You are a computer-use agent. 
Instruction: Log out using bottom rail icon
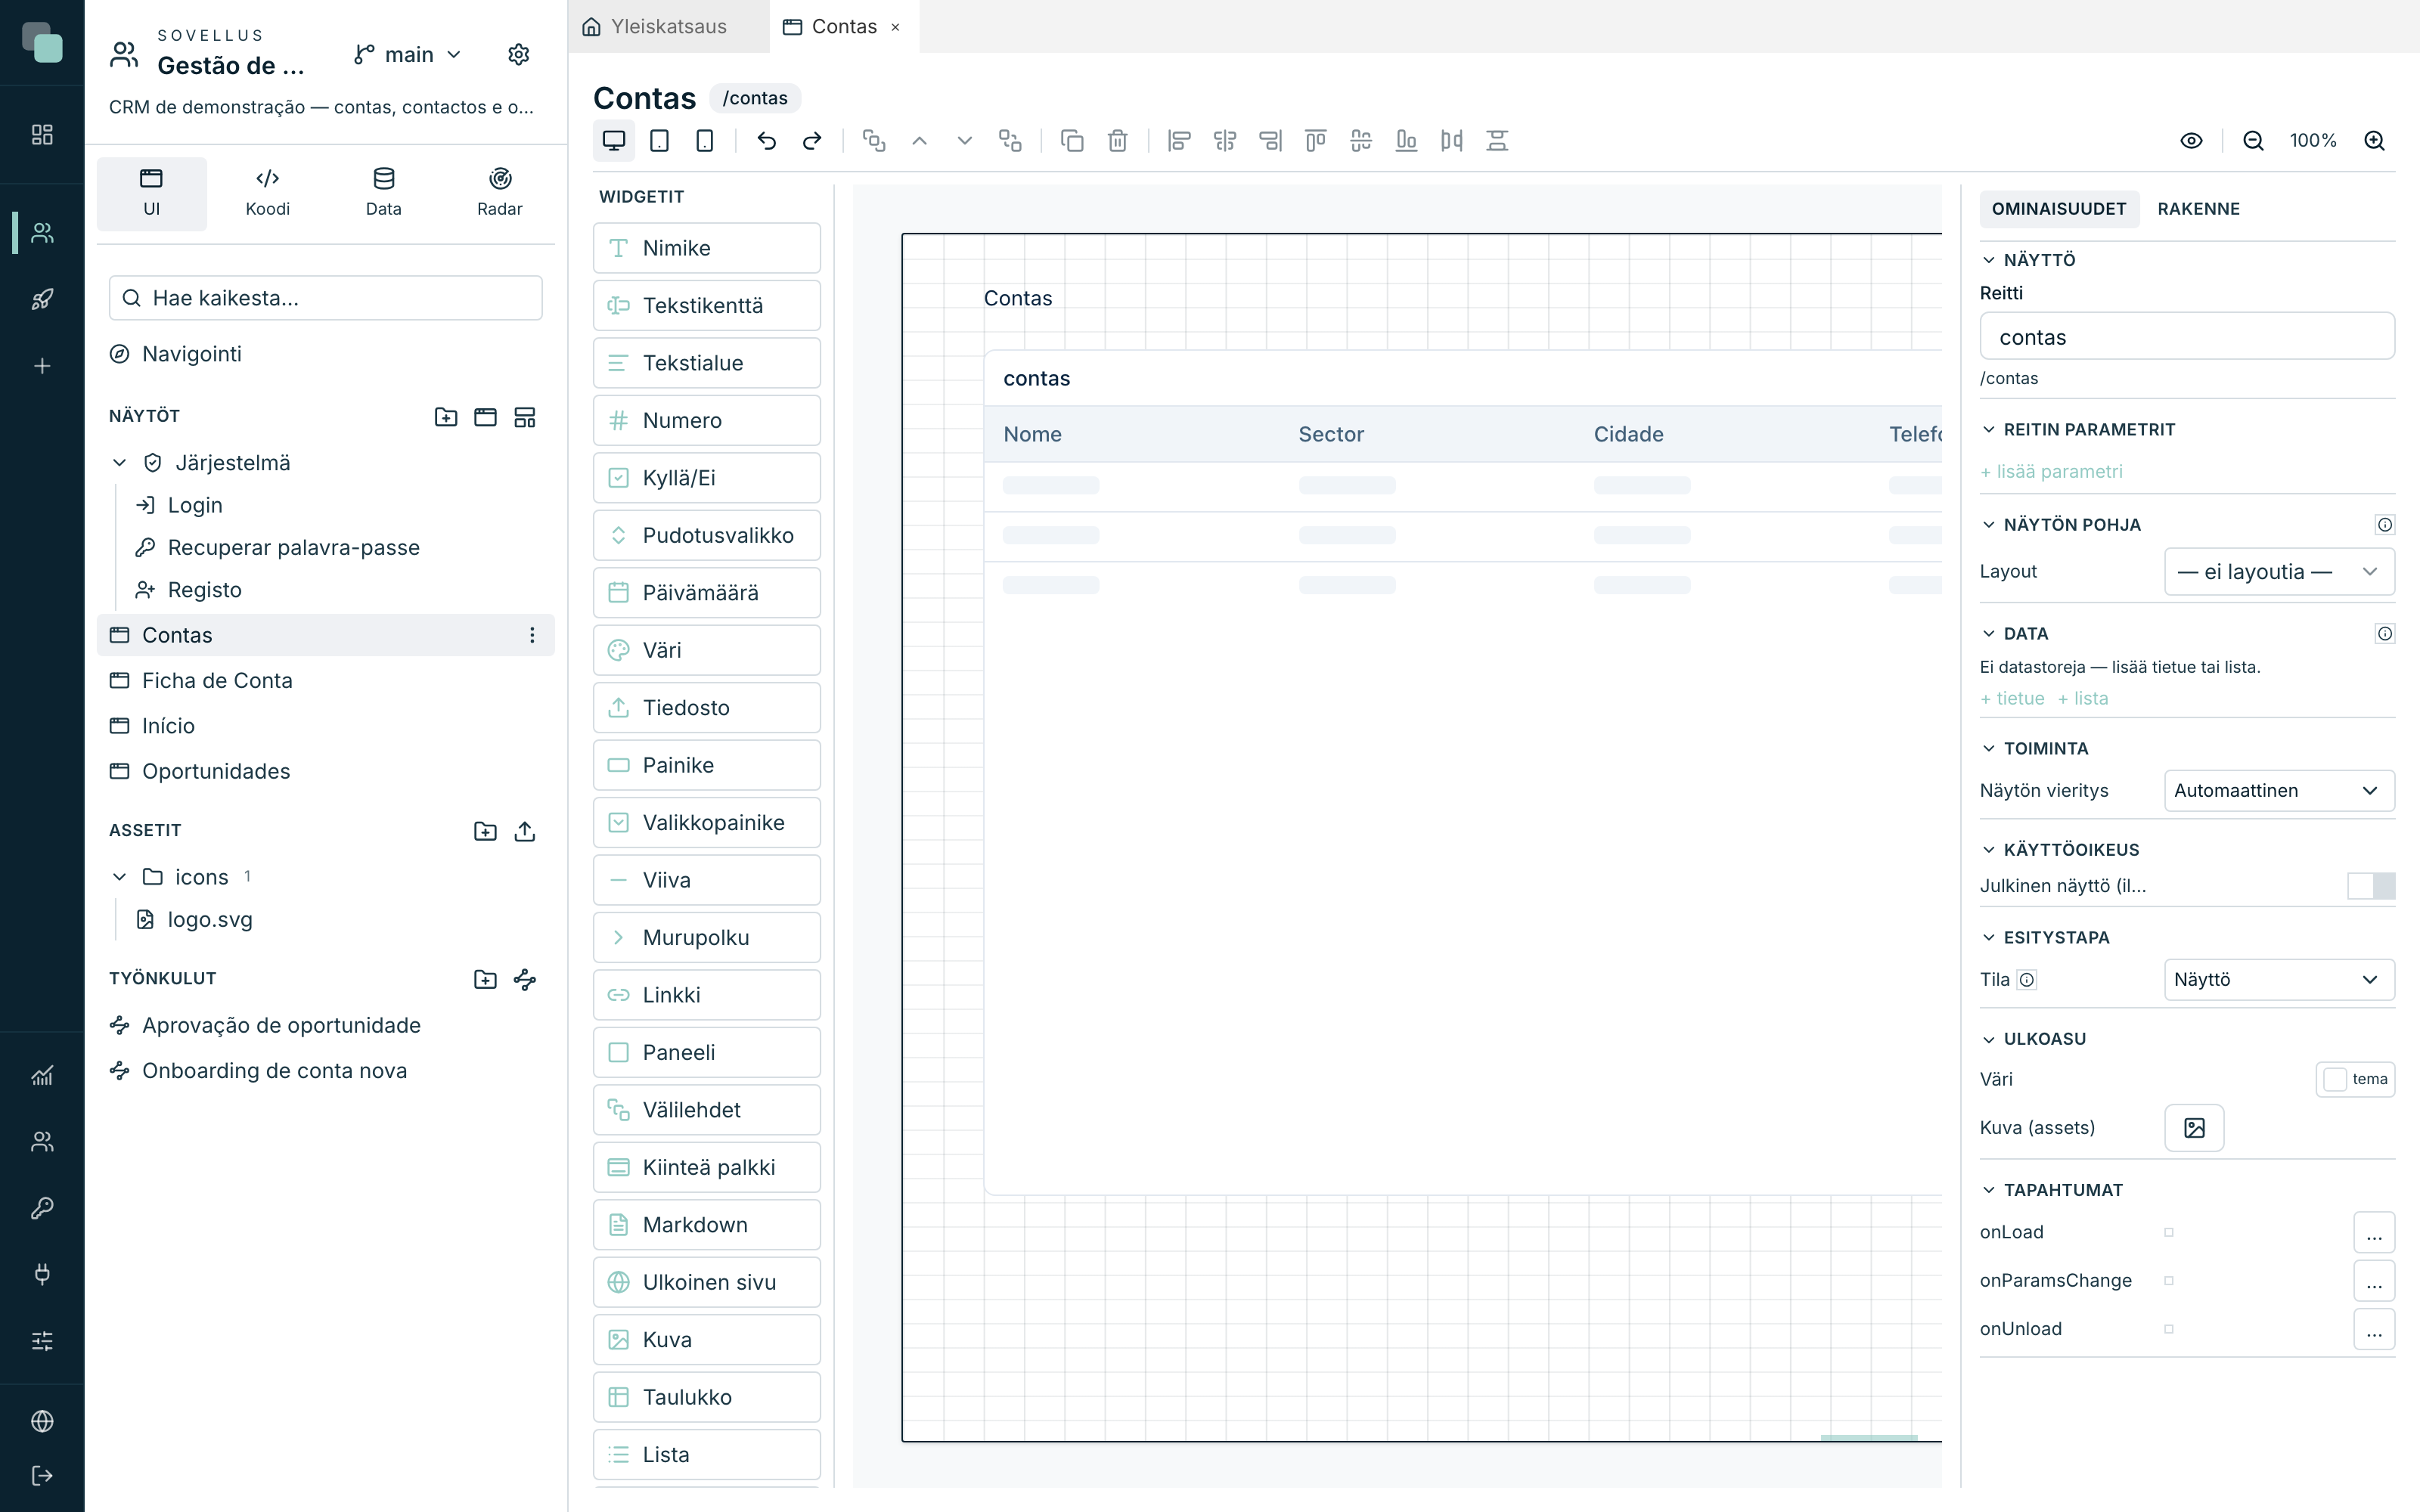[42, 1475]
